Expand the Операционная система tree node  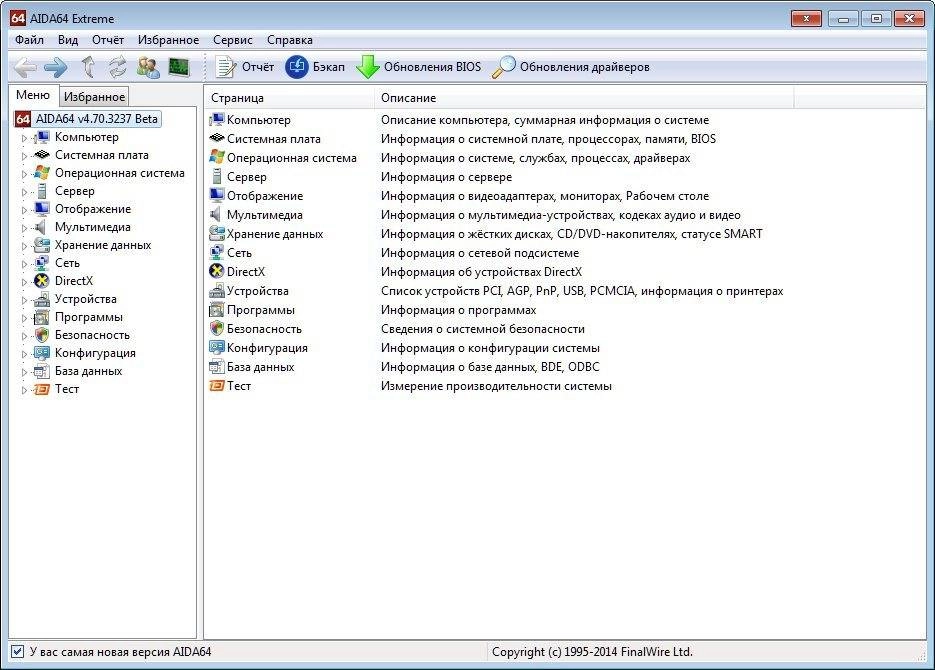[24, 174]
